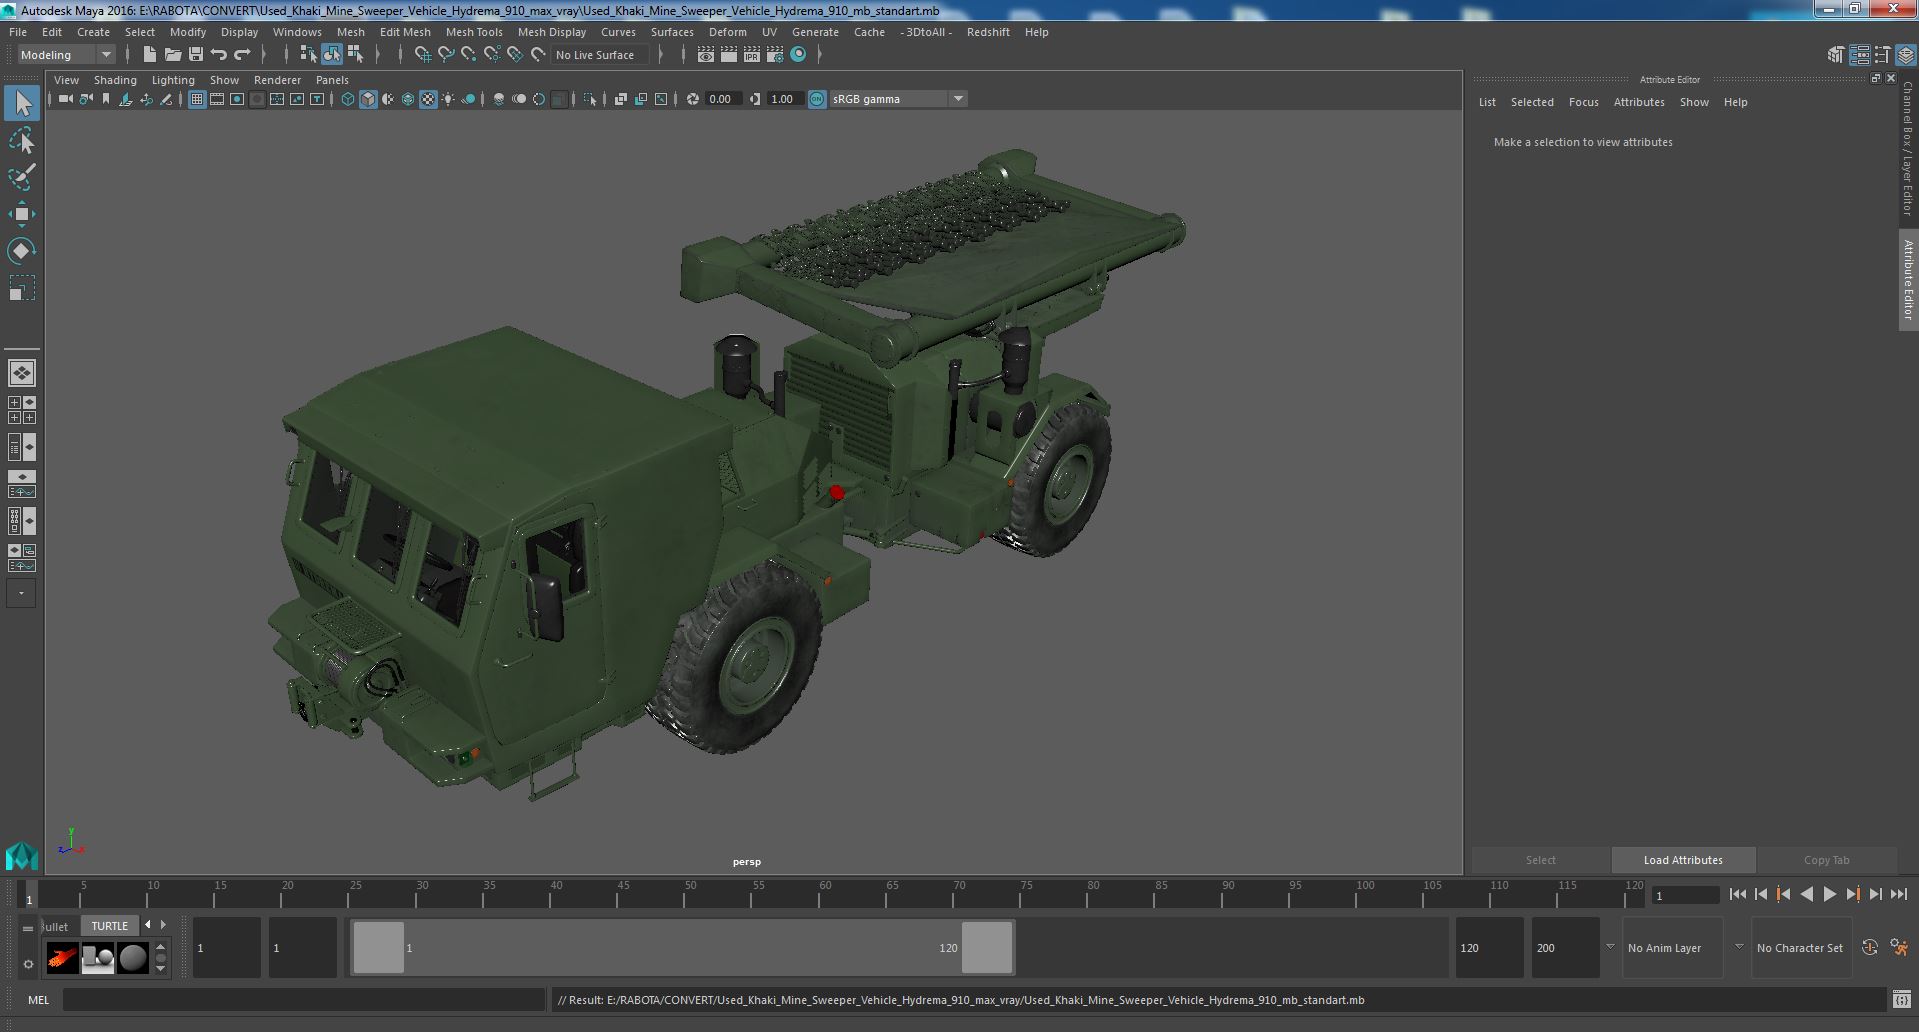Image resolution: width=1919 pixels, height=1032 pixels.
Task: Open the Mesh Tools menu
Action: 474,32
